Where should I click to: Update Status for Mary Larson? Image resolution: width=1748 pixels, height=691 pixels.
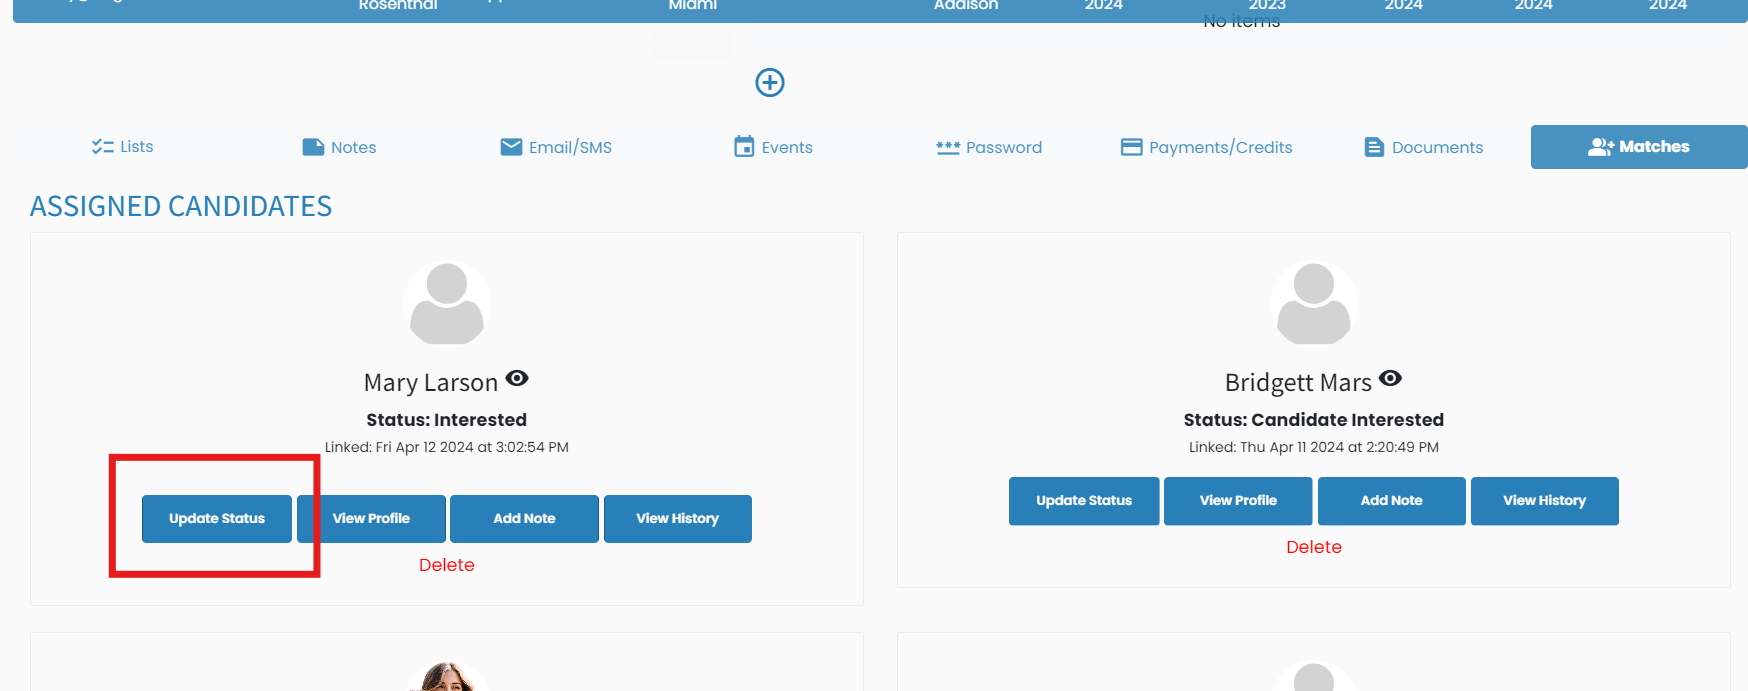coord(217,519)
